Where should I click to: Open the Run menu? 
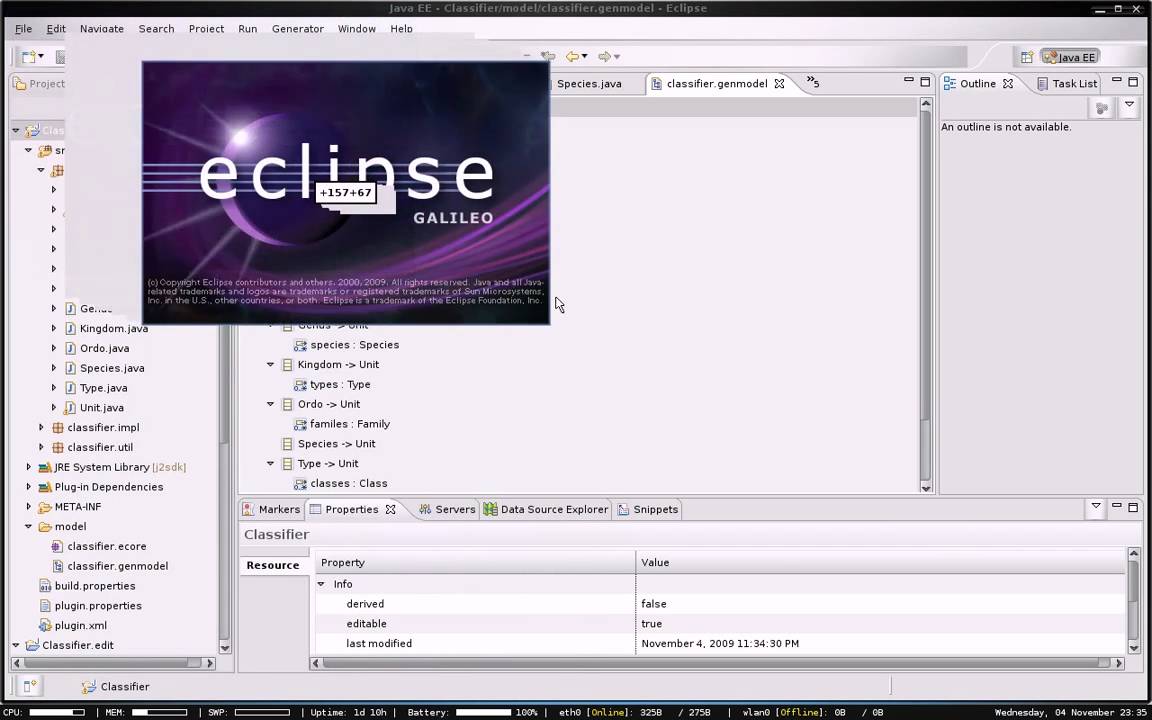coord(248,29)
